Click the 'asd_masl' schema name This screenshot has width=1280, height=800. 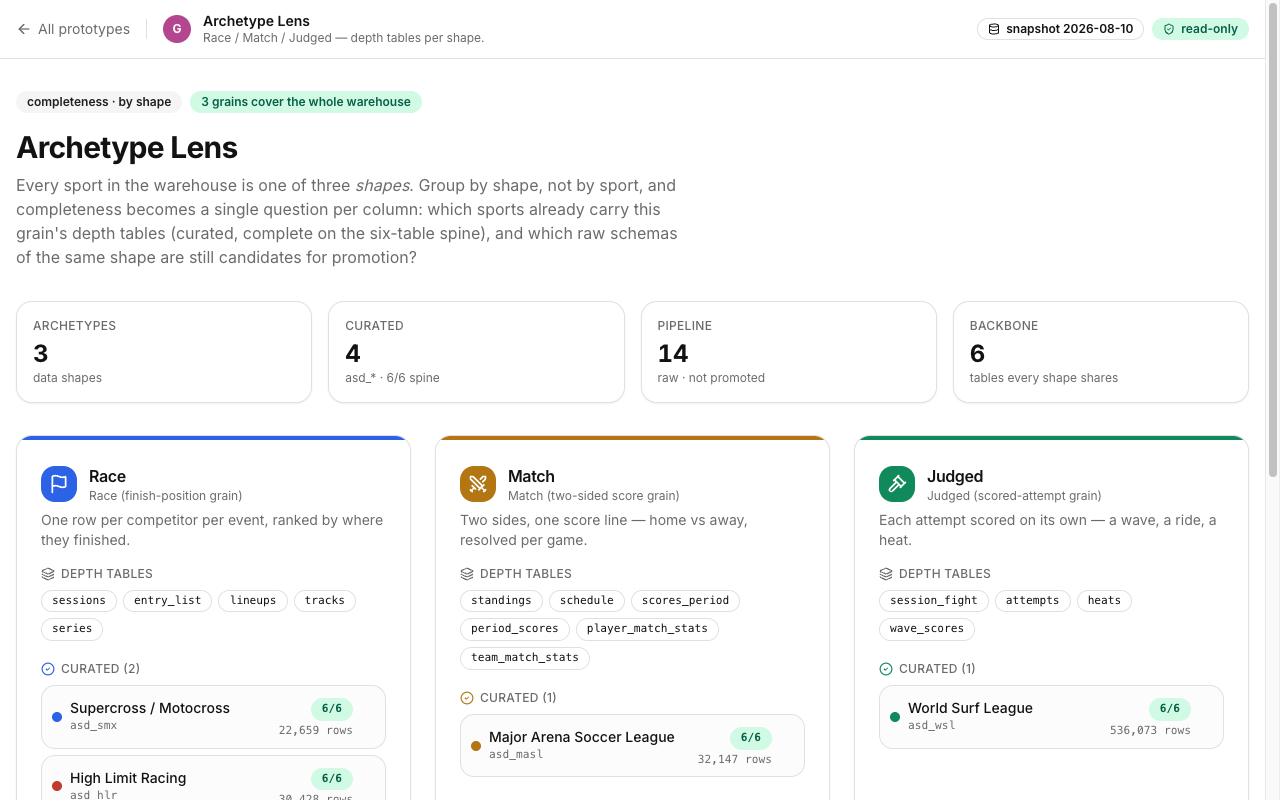[x=516, y=755]
